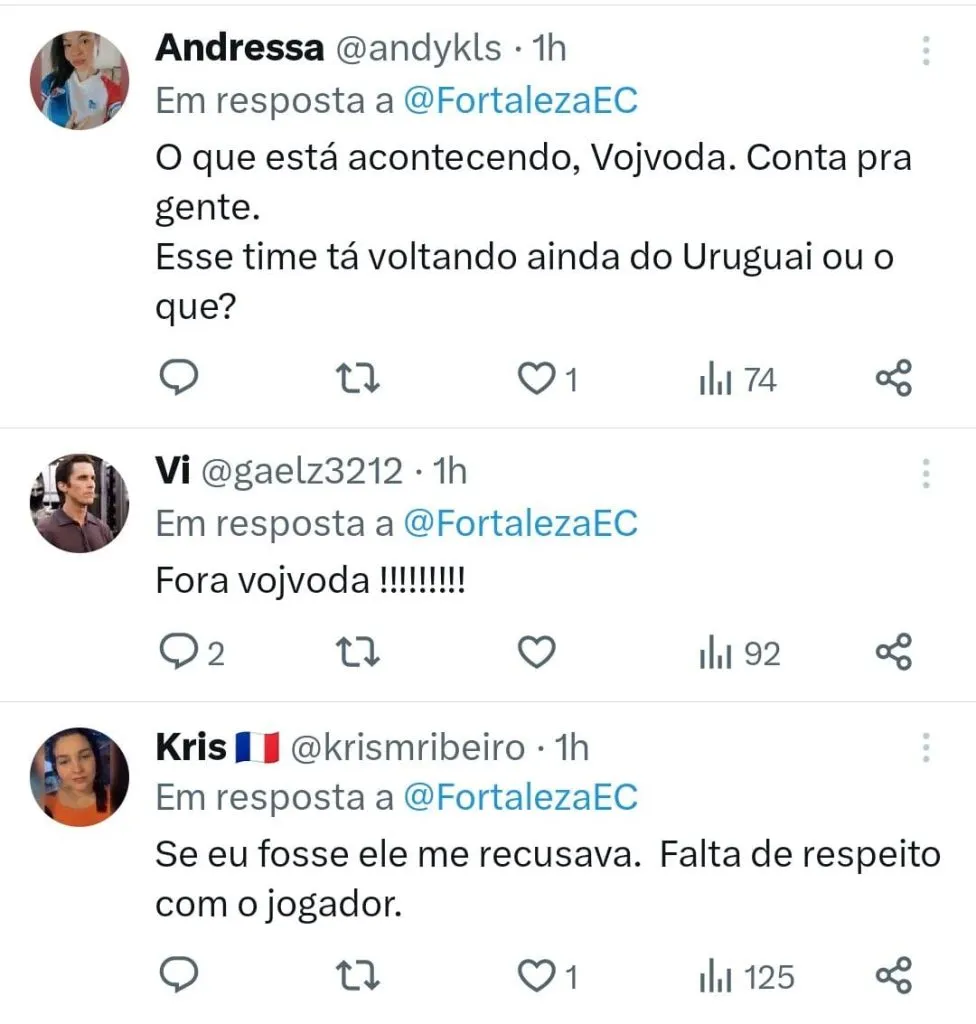Open more options on Vi's tweet
The image size is (976, 1024).
click(926, 473)
